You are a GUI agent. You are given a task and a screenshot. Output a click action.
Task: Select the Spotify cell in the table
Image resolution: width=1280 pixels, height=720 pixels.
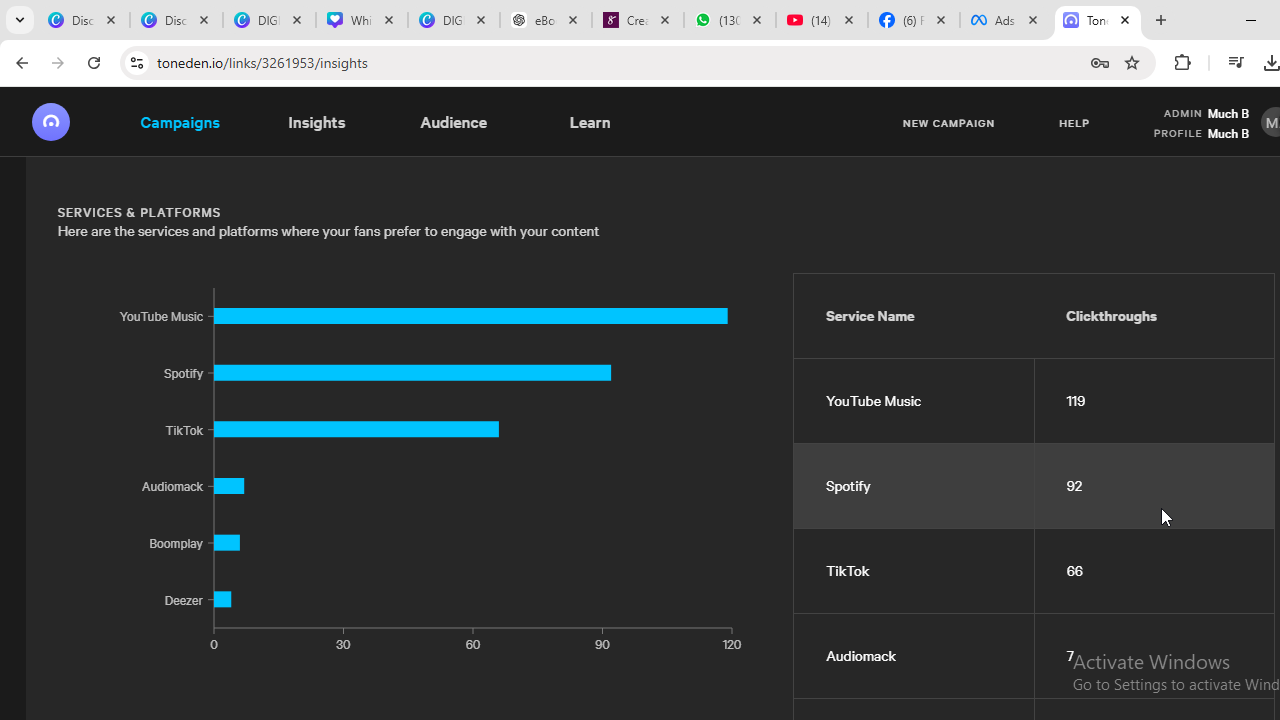(914, 486)
